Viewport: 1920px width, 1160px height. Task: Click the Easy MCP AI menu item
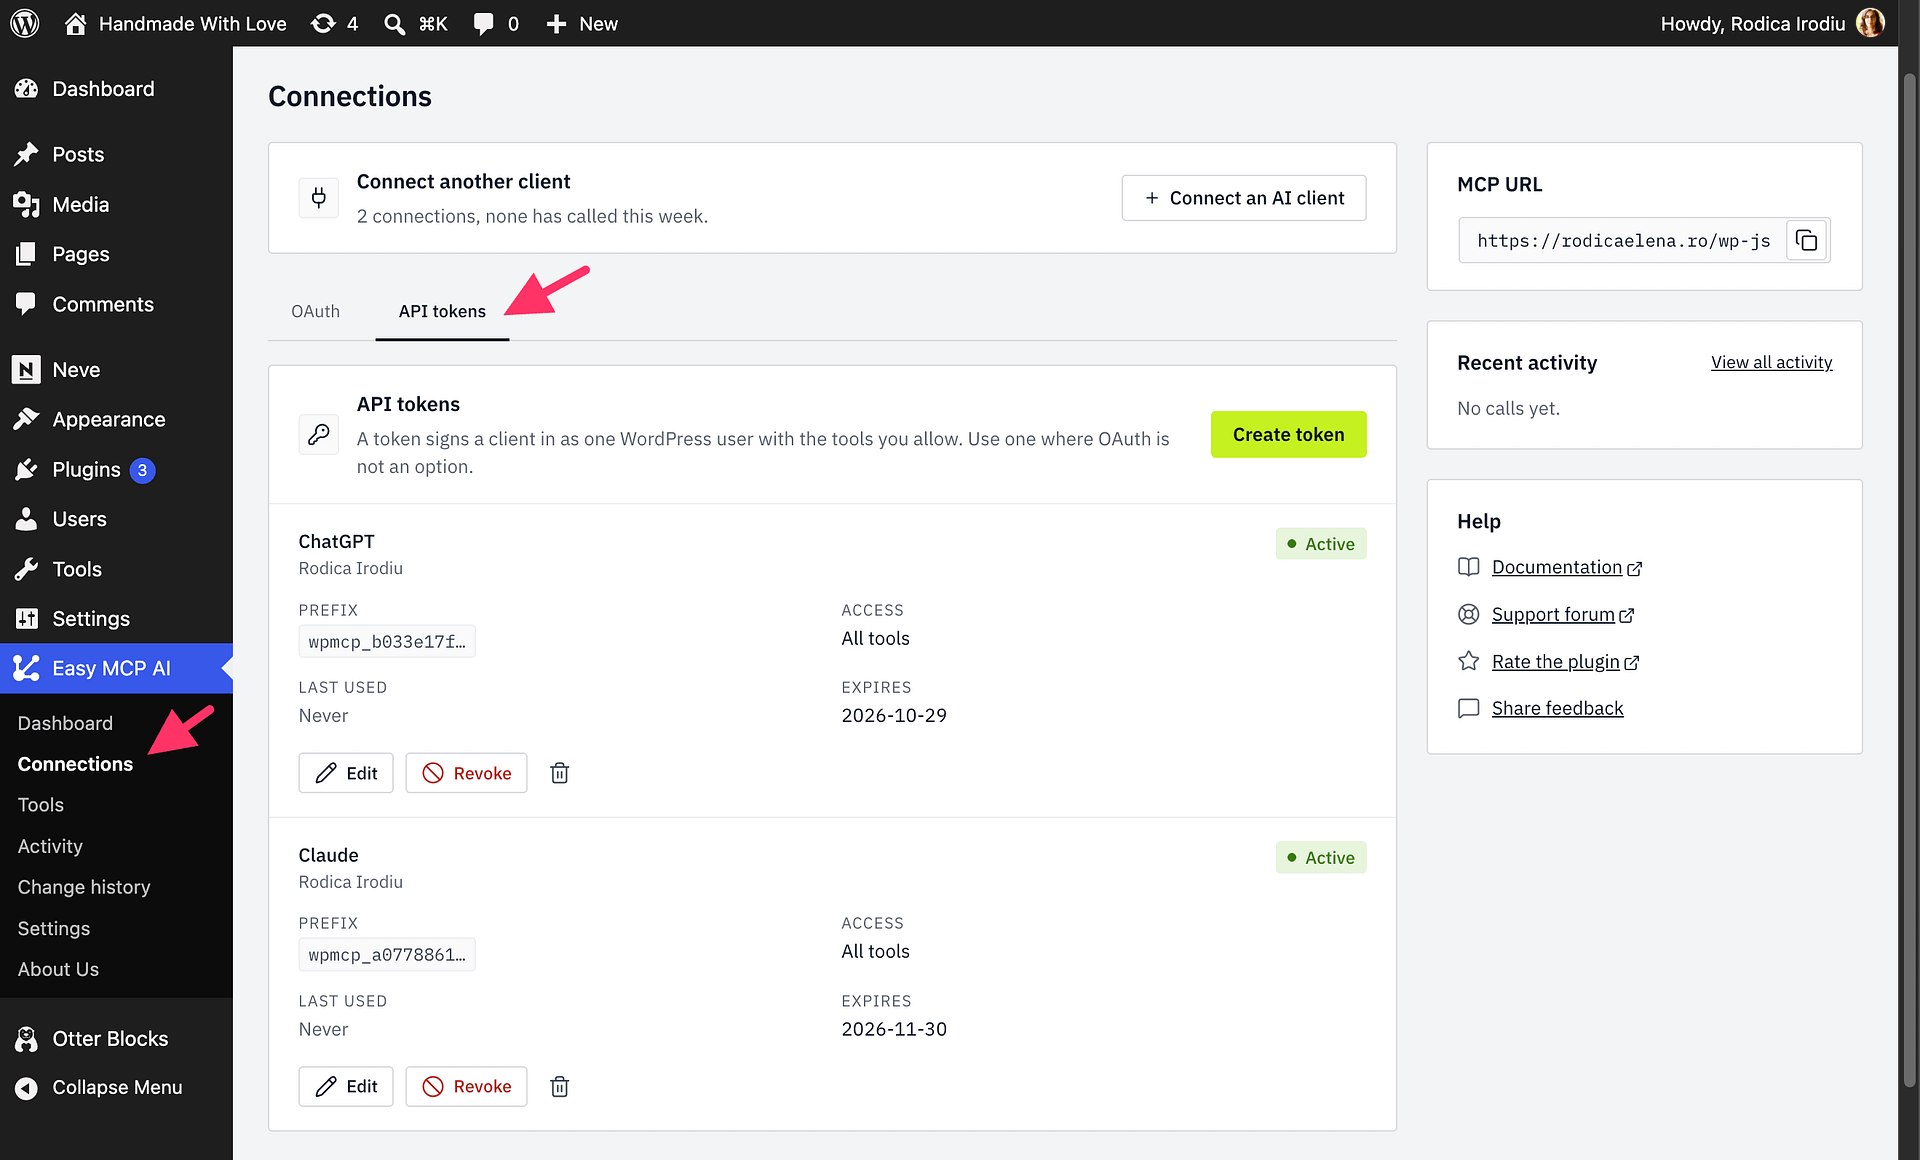(x=116, y=668)
